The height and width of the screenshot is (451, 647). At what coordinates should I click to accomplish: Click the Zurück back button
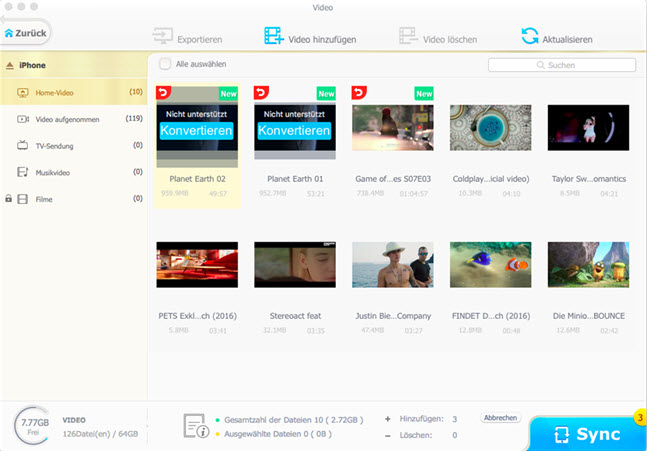[24, 32]
